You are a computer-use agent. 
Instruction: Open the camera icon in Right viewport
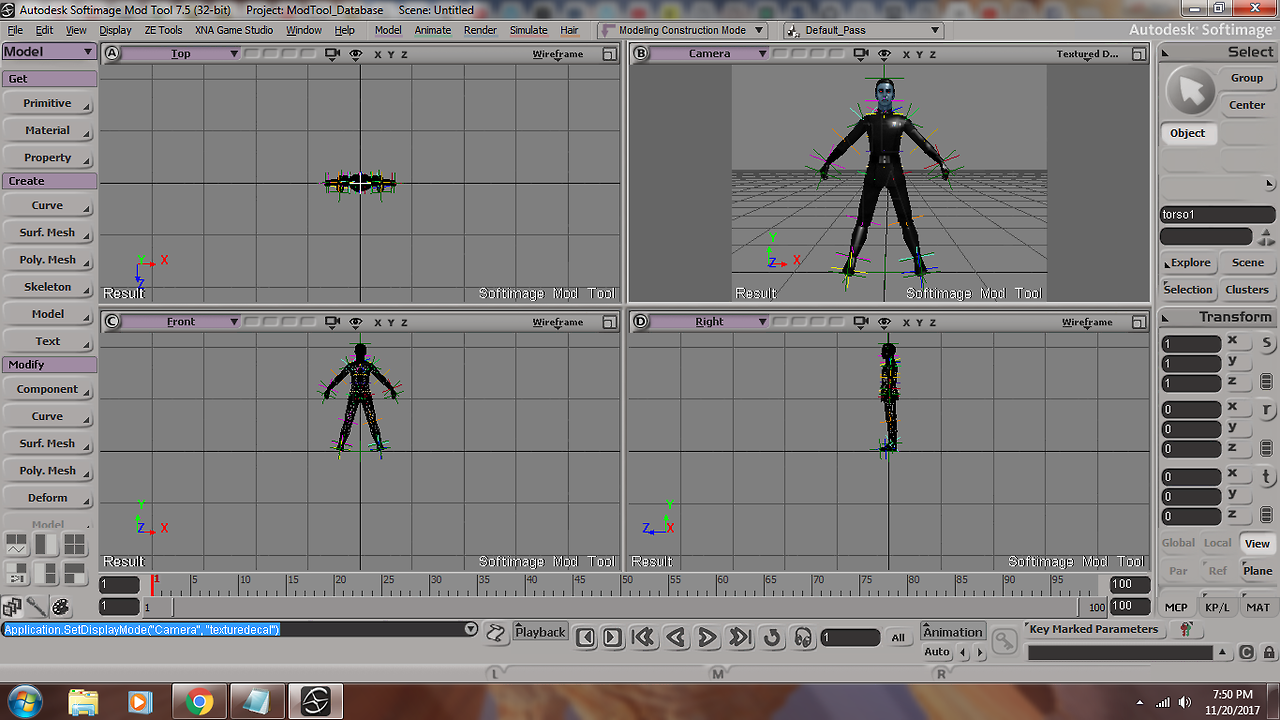pyautogui.click(x=861, y=322)
